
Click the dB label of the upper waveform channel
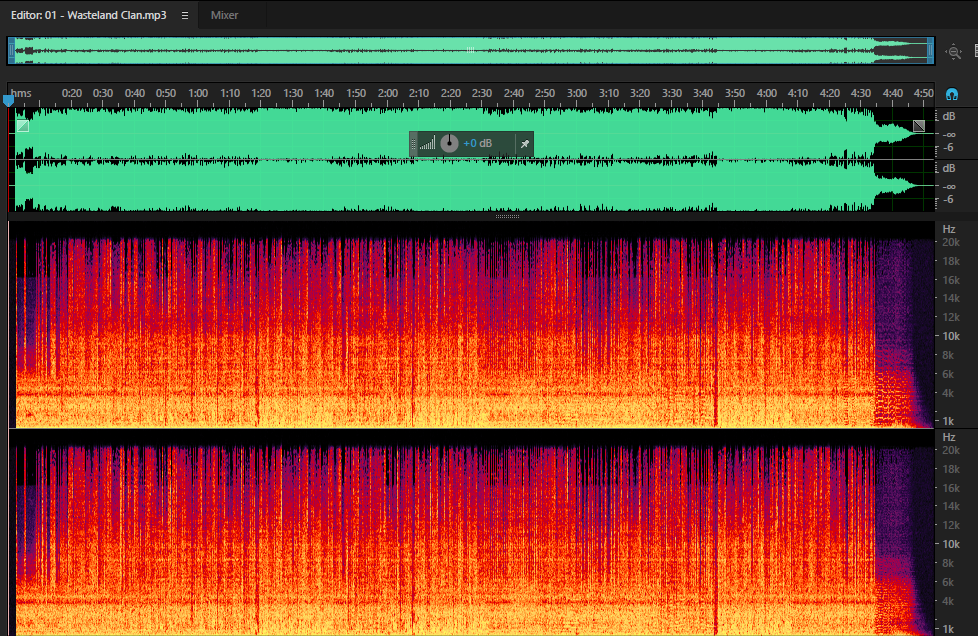pyautogui.click(x=949, y=116)
